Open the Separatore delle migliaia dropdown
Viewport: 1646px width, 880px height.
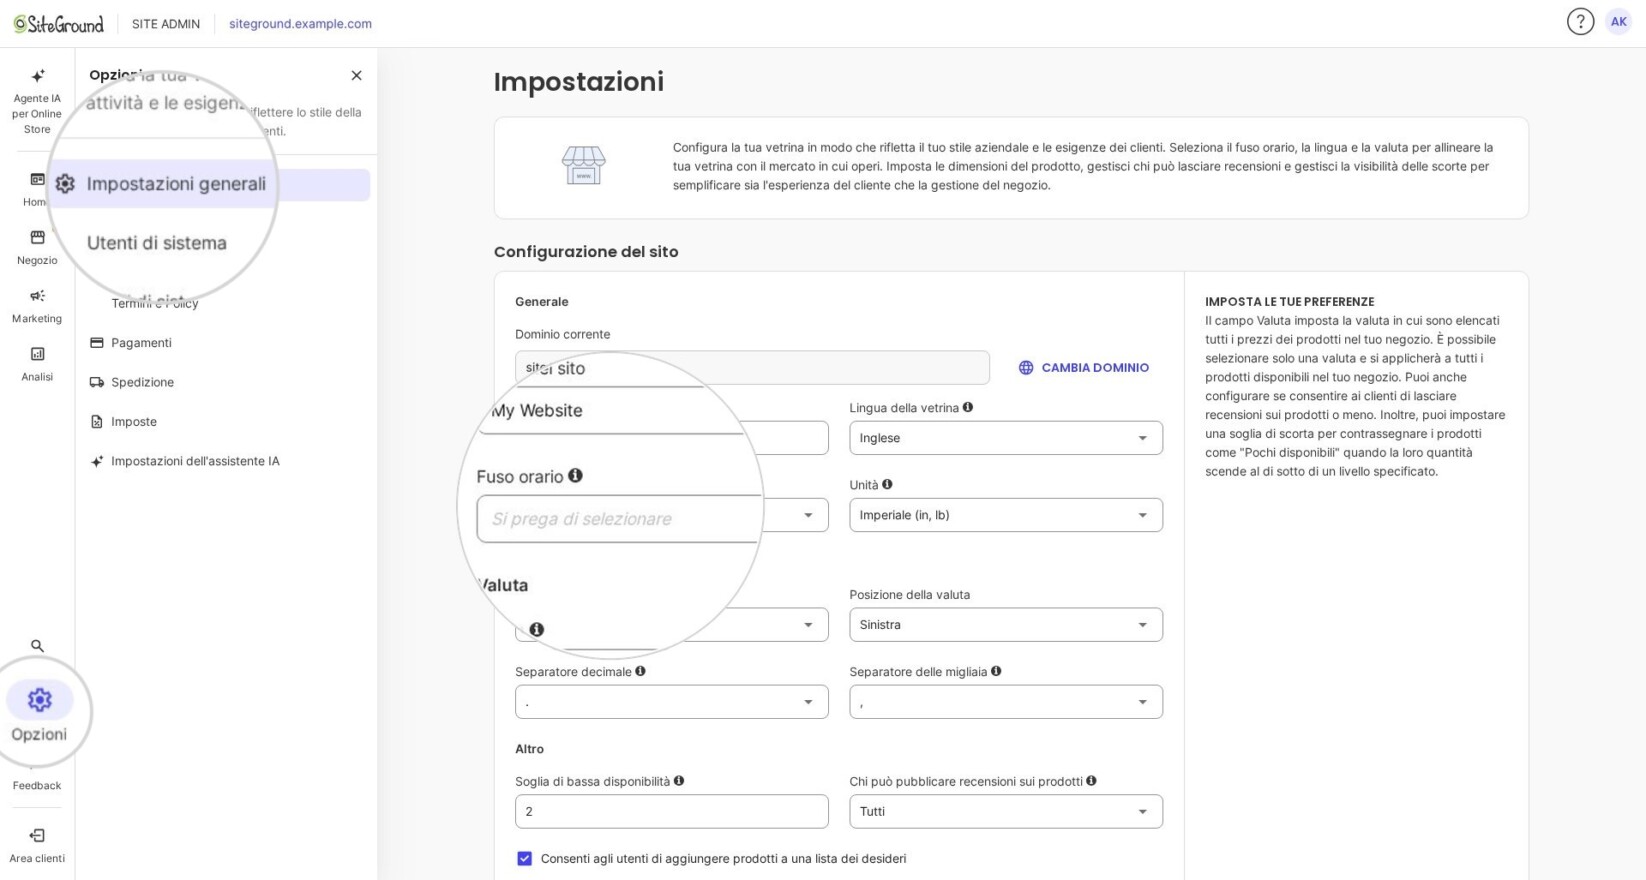(x=1006, y=702)
